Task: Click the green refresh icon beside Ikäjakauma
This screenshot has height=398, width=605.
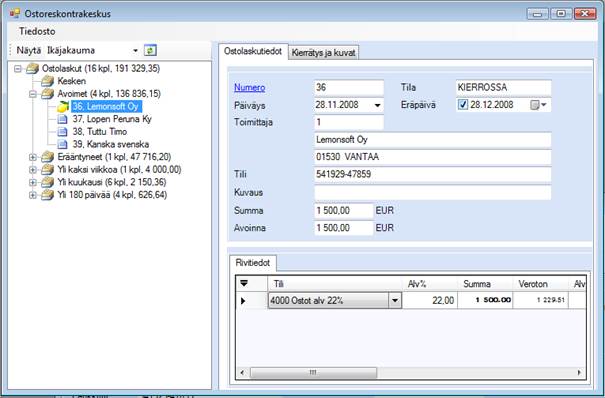Action: point(150,50)
